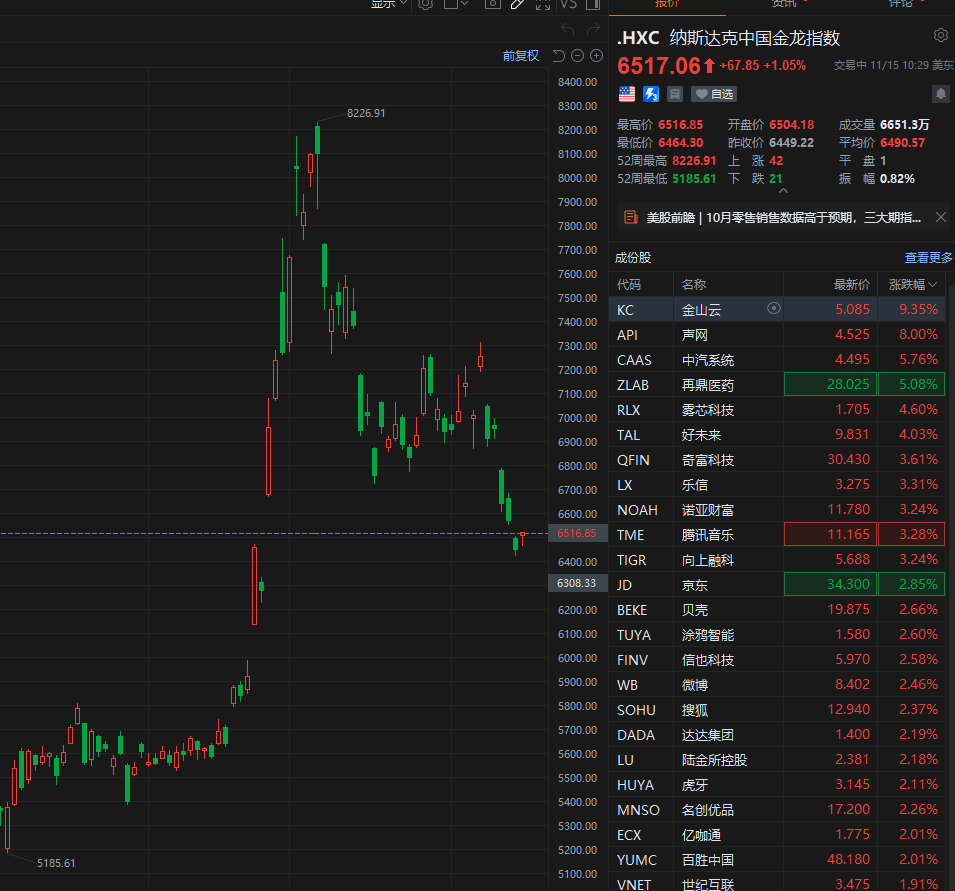Click the 5185.61 chart low marker

tap(56, 862)
